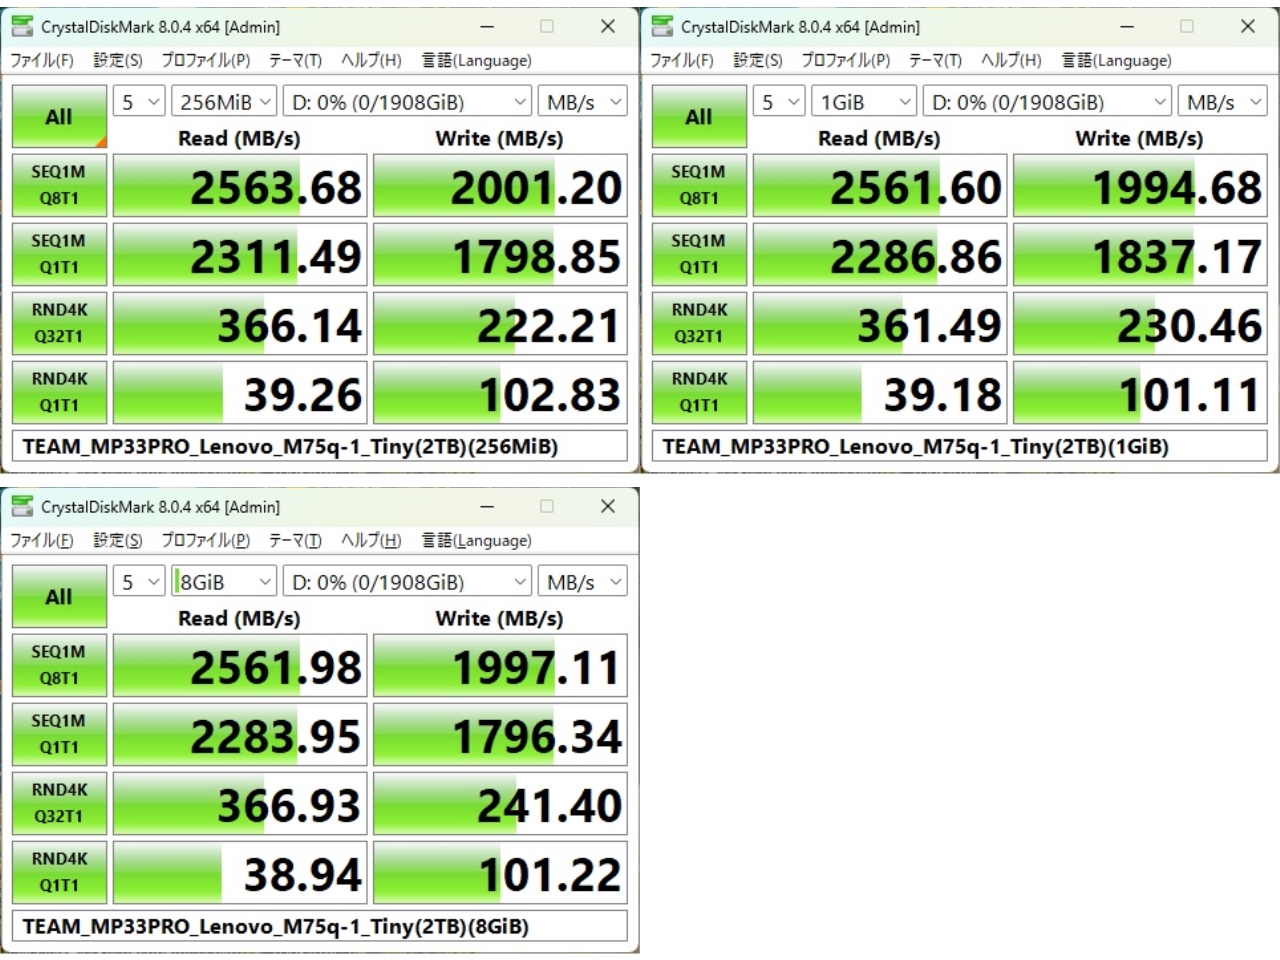Open ファイル(F) menu in the 256MiB window

tap(42, 60)
